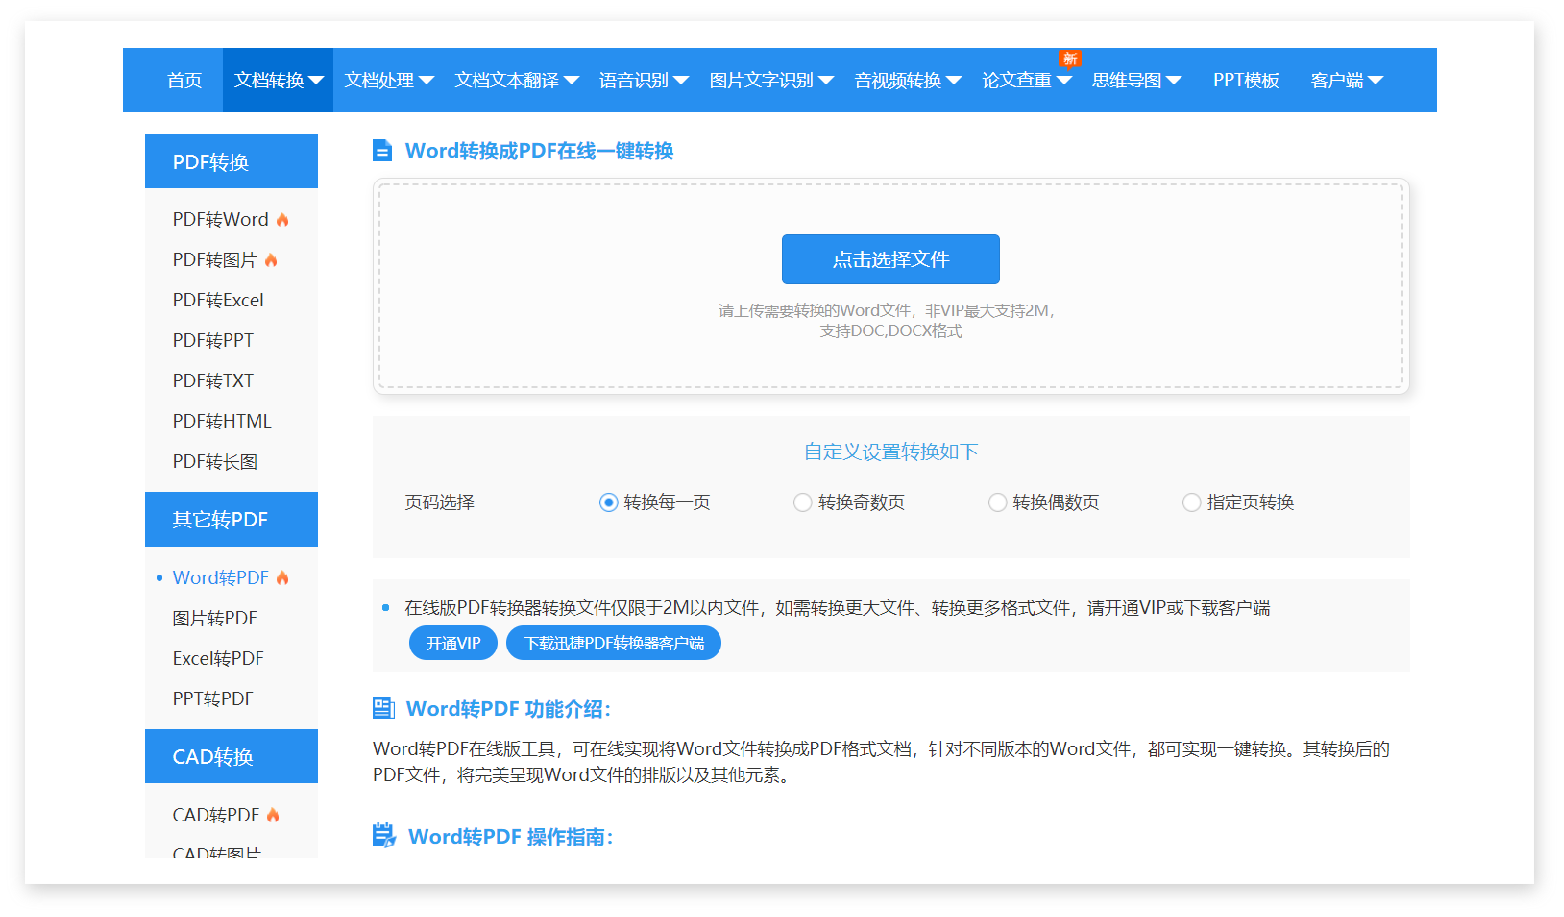
Task: Click the PDF转换 sidebar section header
Action: click(231, 161)
